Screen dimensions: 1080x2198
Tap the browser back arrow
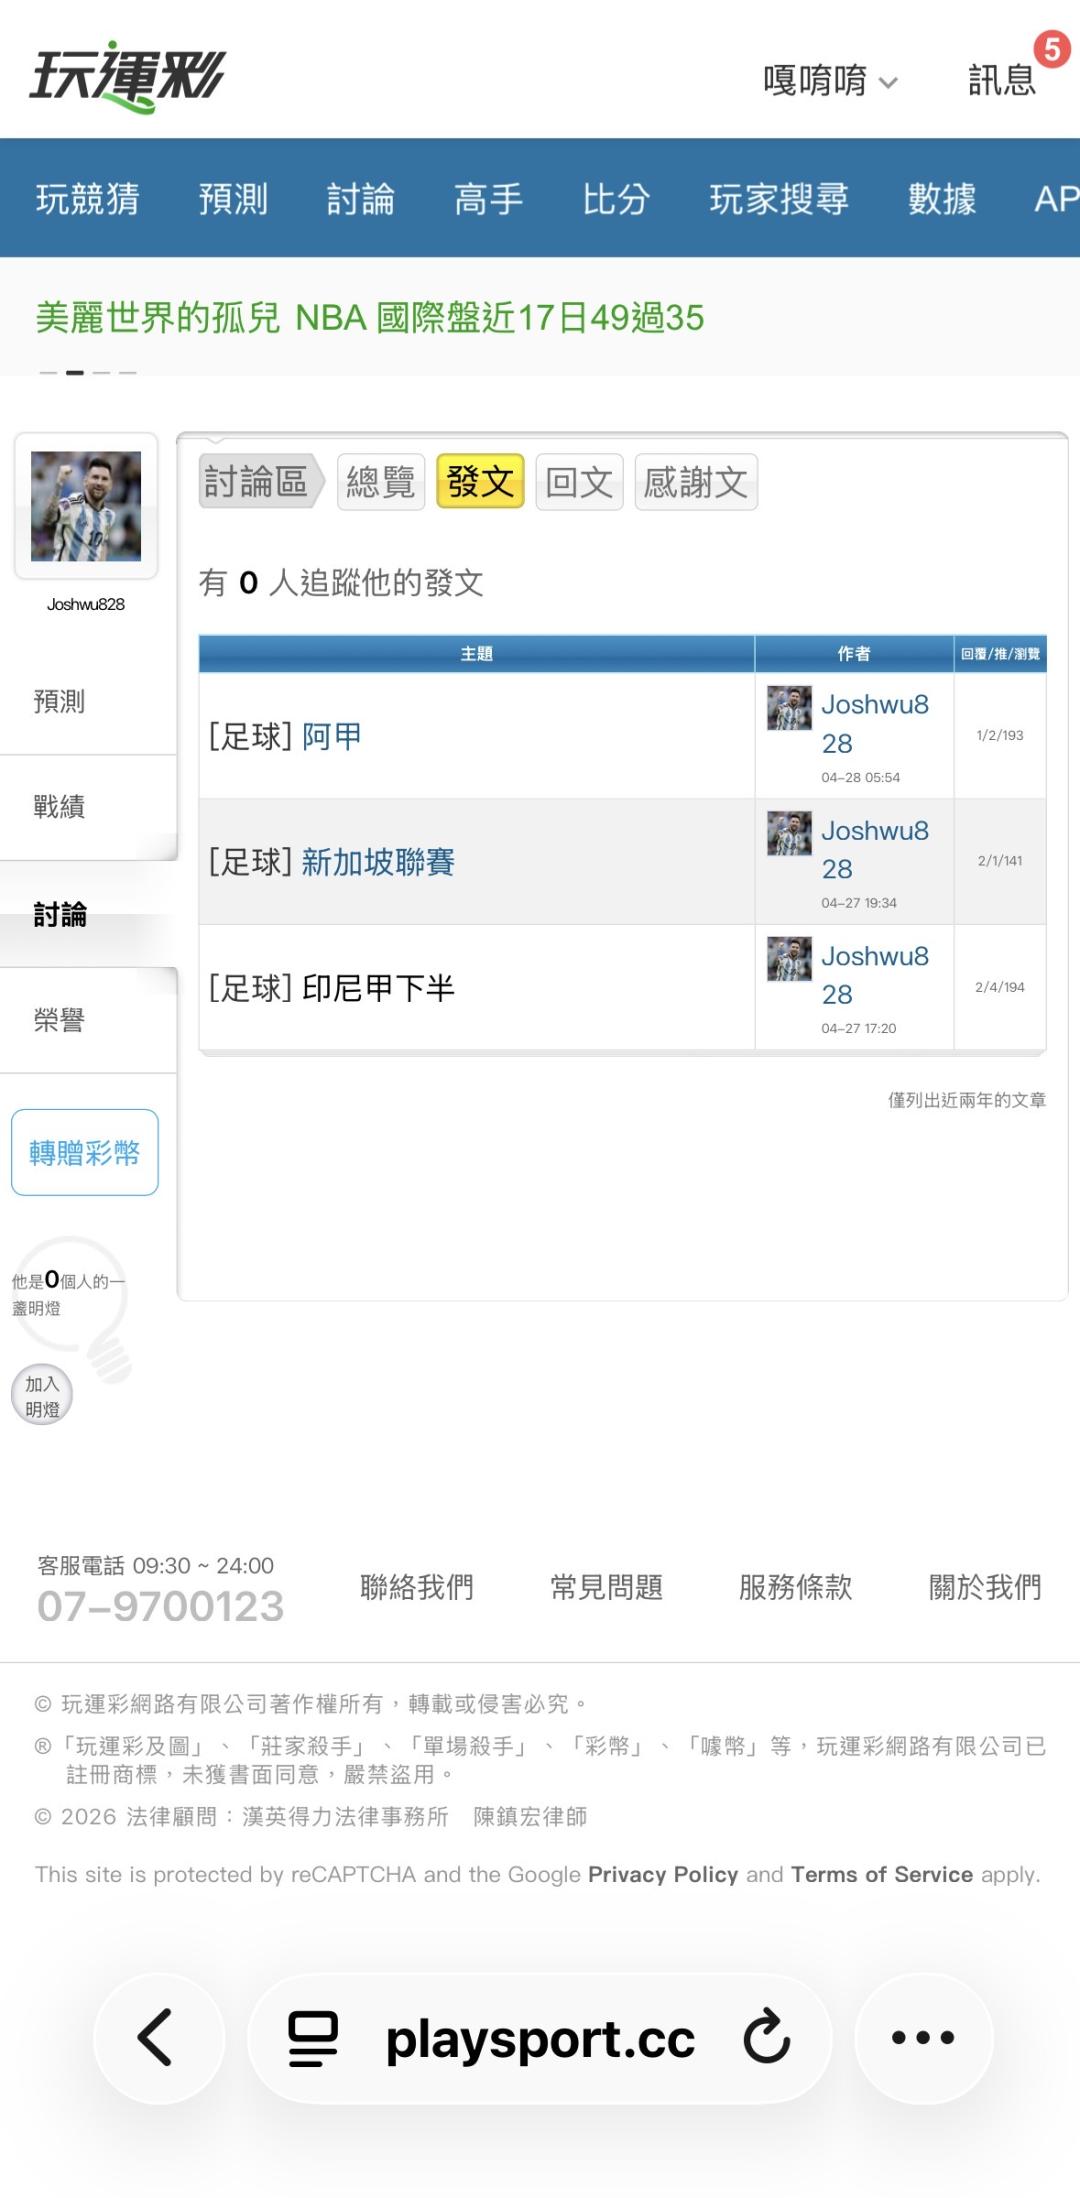point(158,2037)
